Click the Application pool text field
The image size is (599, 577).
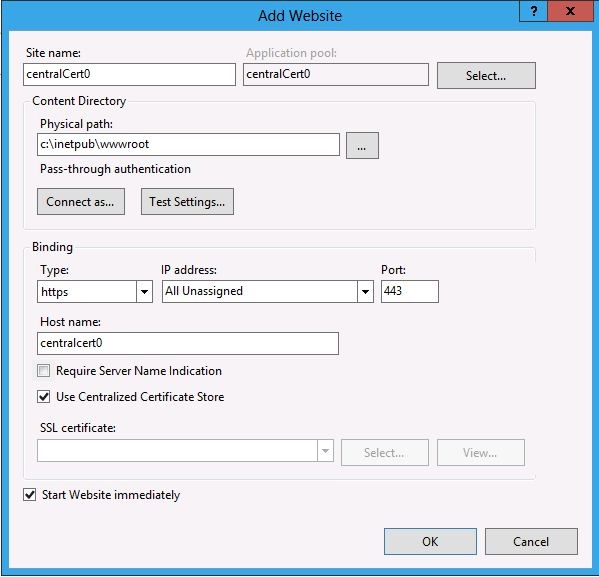tap(336, 74)
